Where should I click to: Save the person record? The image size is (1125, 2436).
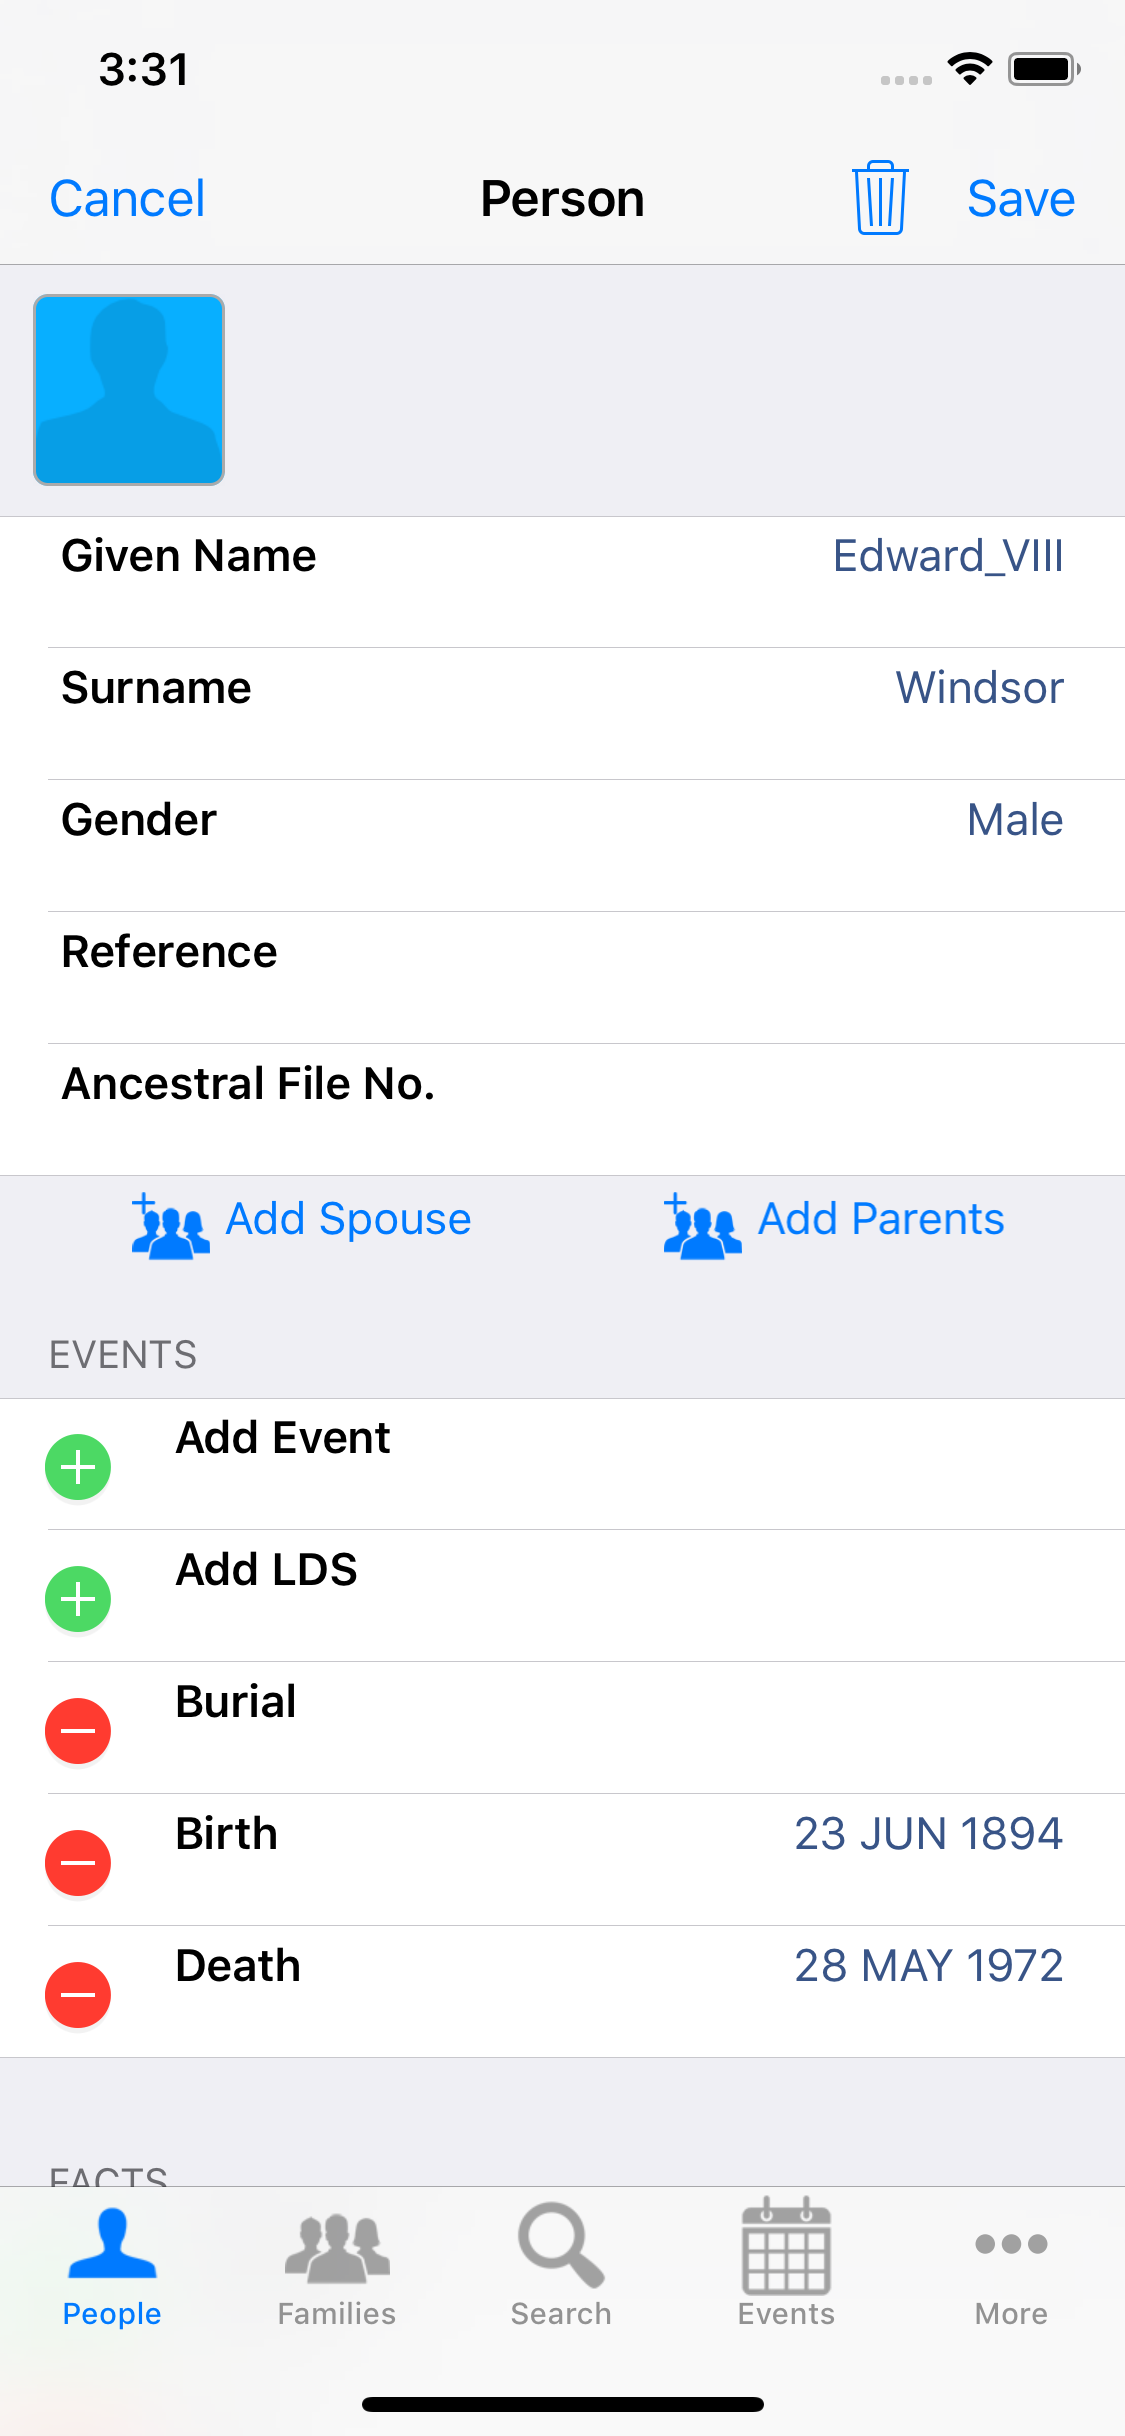click(x=1021, y=199)
